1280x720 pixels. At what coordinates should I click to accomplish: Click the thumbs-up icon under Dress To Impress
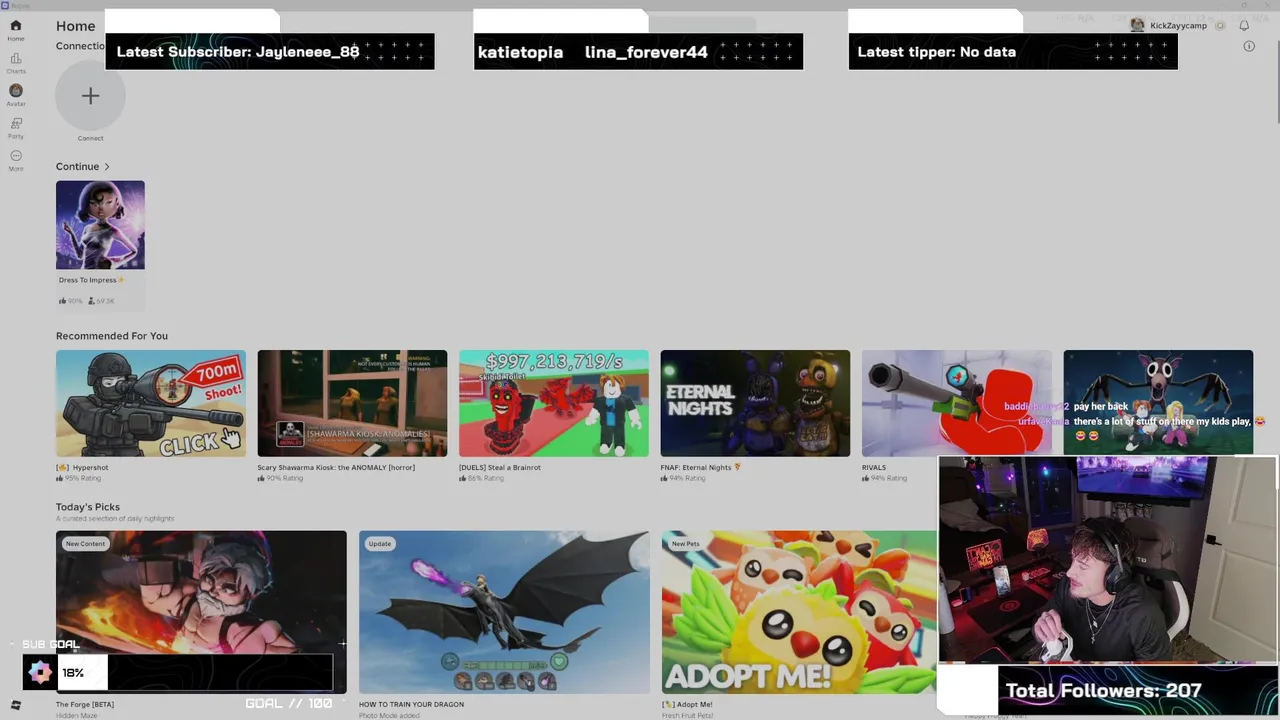(63, 300)
